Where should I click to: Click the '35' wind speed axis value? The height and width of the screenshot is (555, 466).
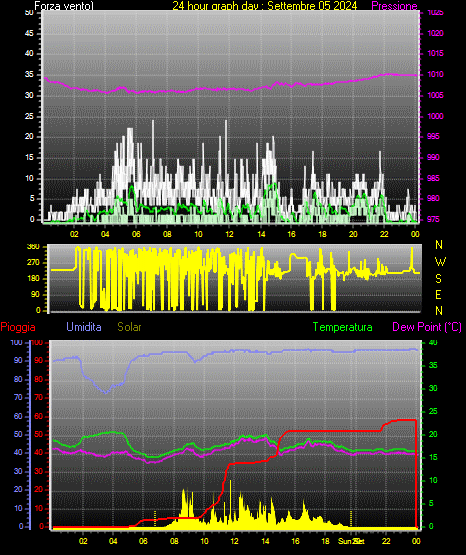(x=29, y=74)
